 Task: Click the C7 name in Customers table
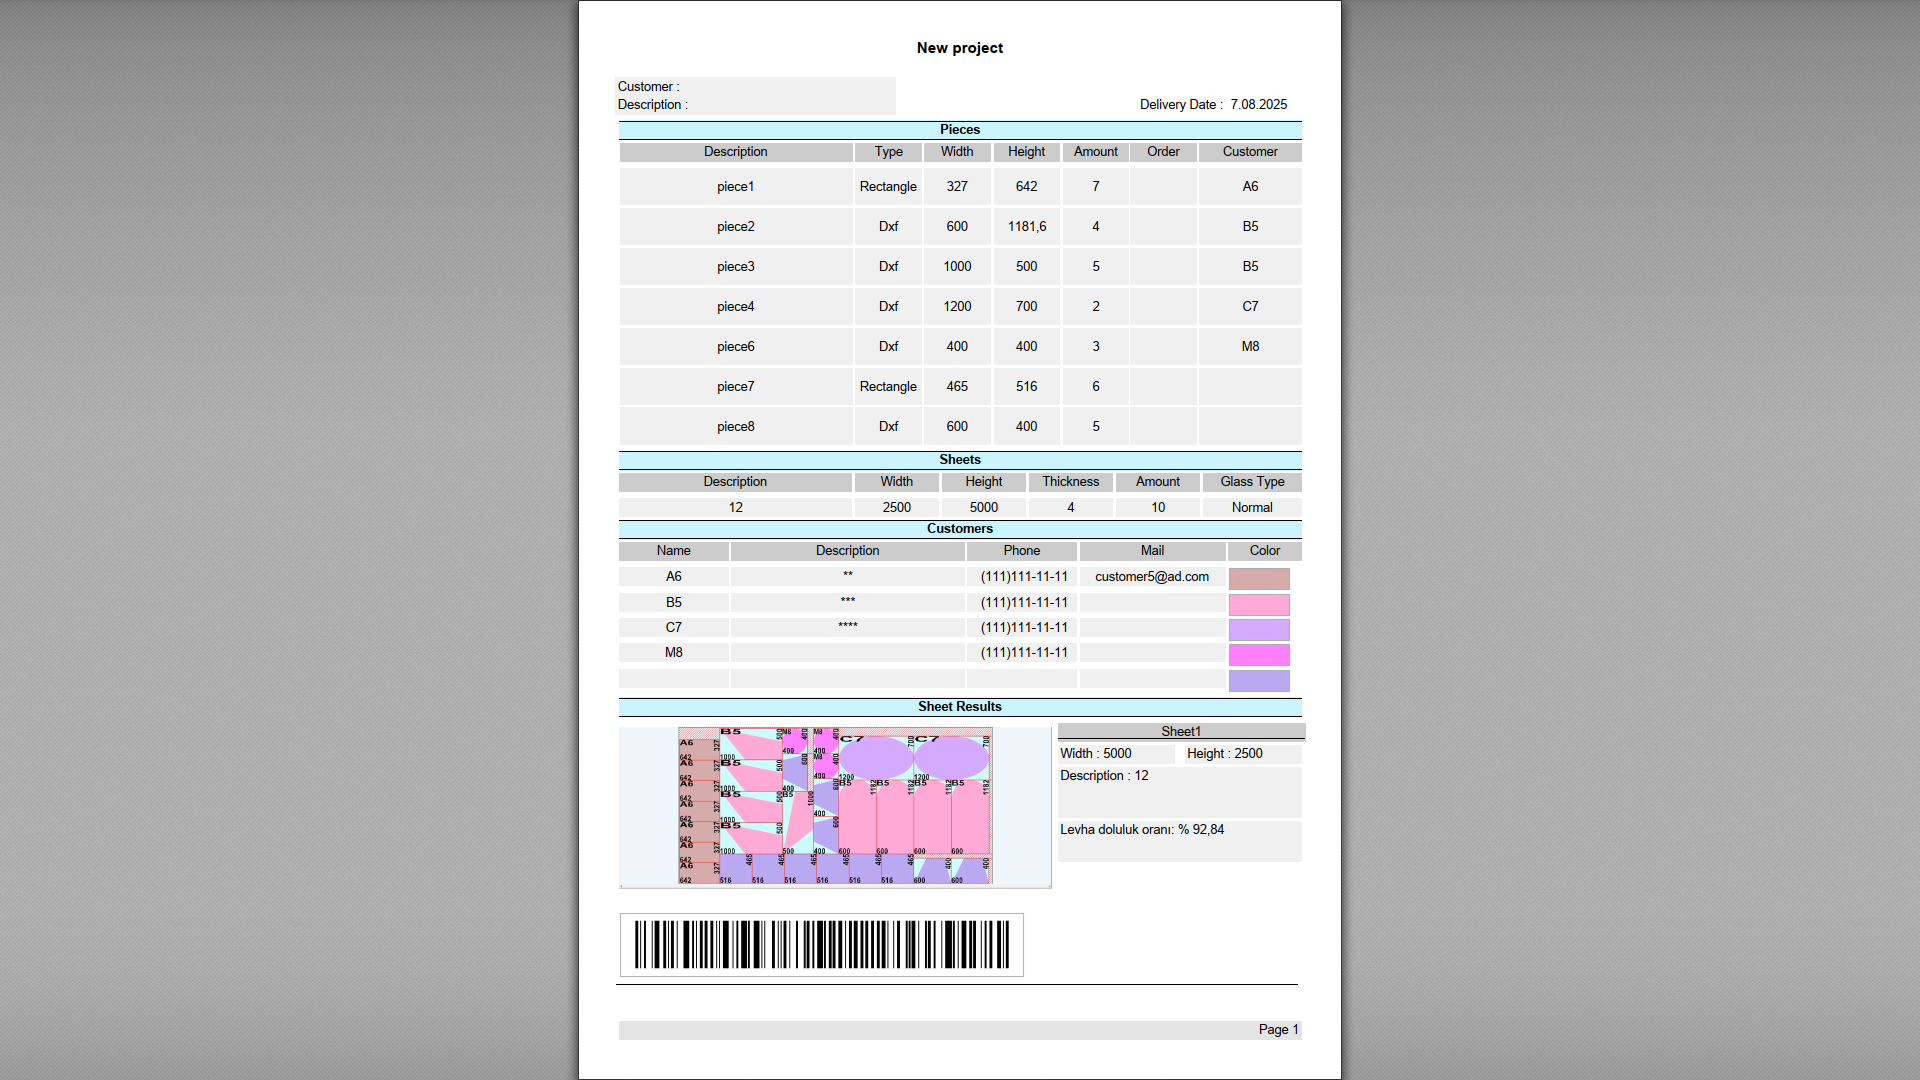tap(674, 628)
